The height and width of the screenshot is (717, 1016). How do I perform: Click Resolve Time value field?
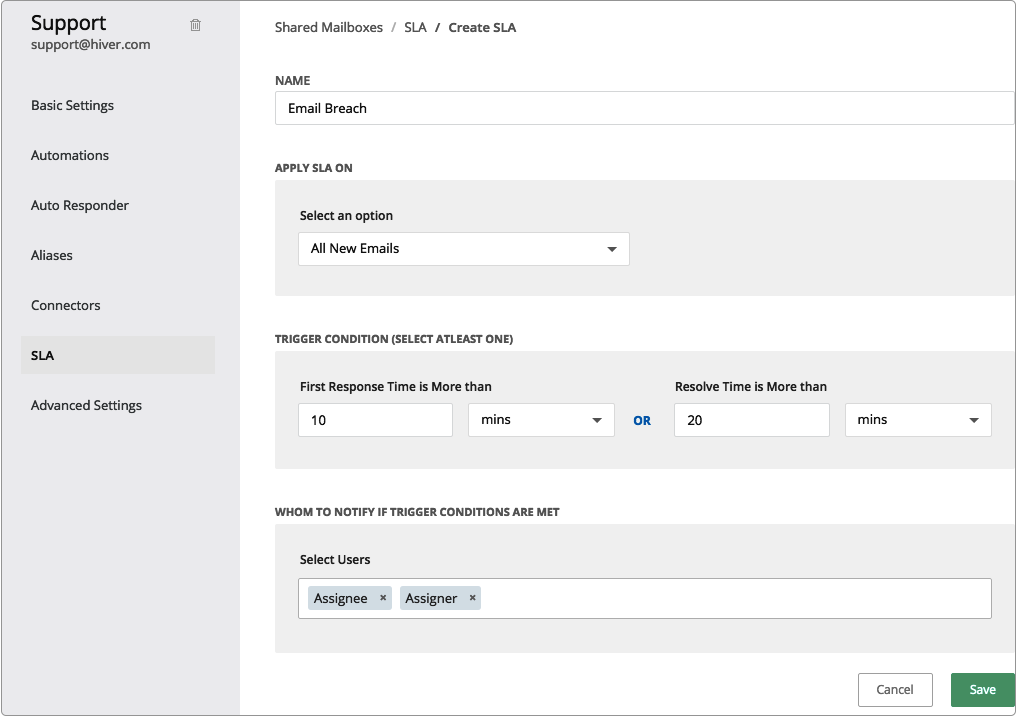click(752, 420)
